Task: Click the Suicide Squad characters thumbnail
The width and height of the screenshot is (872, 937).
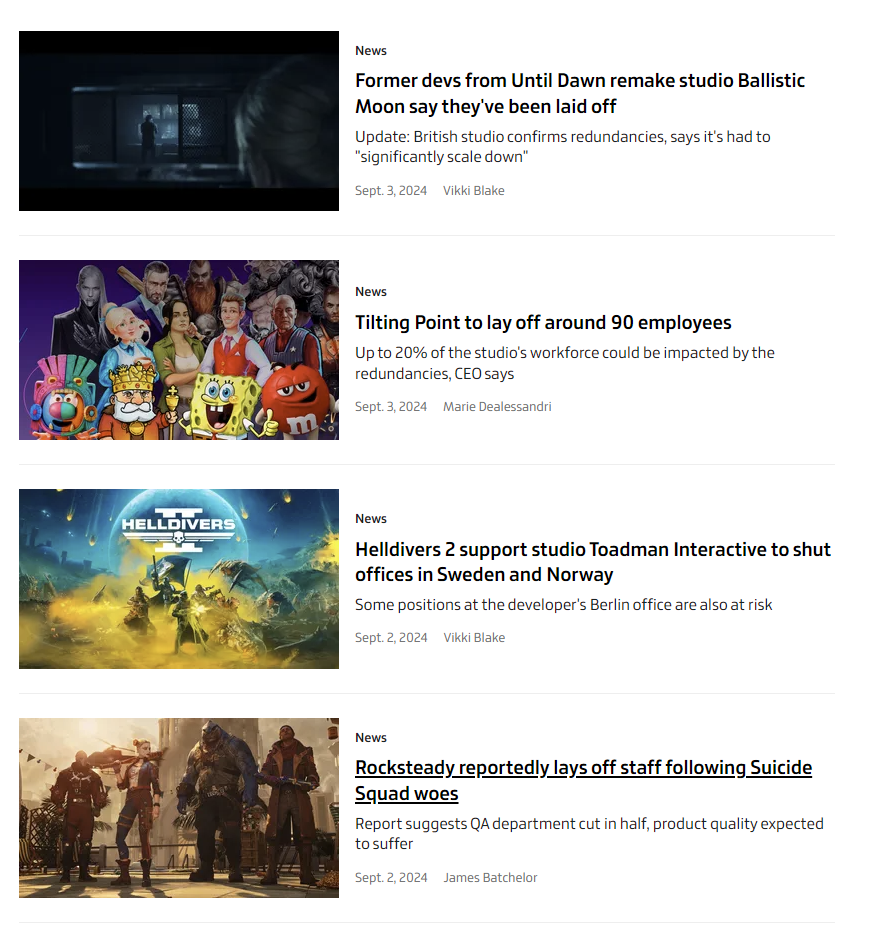Action: (x=179, y=808)
